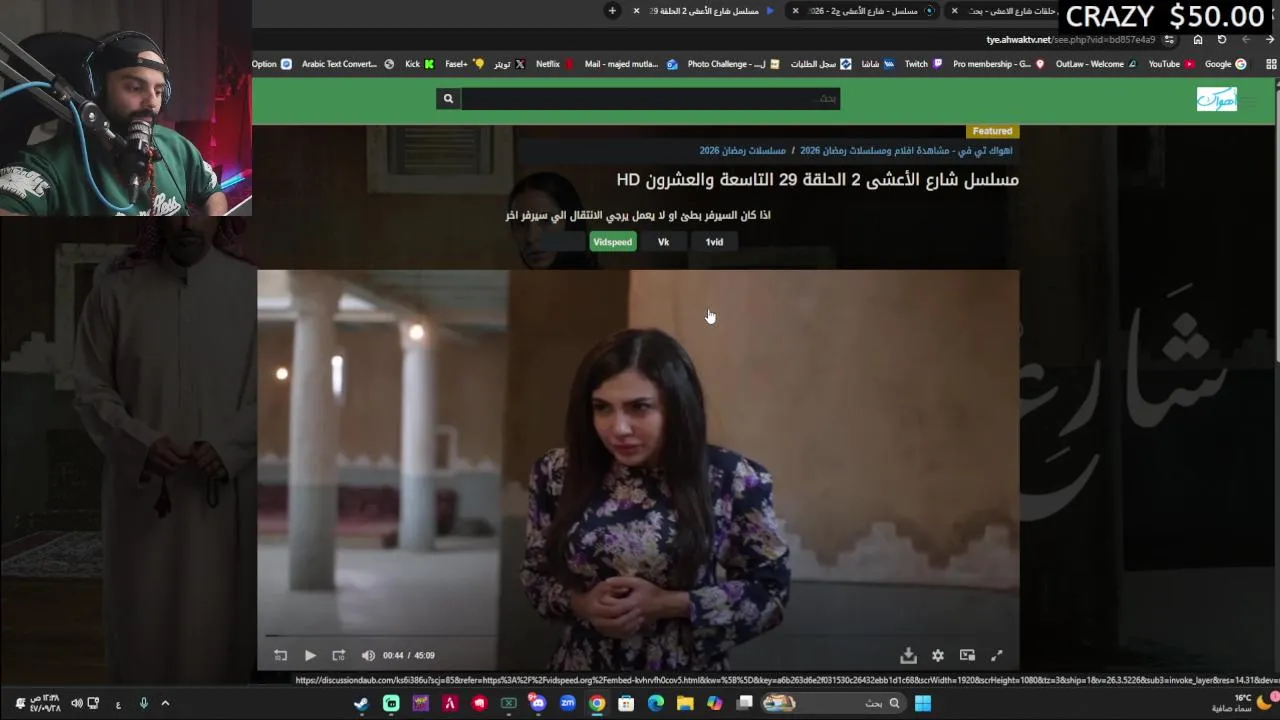Open Zoom from the taskbar
The height and width of the screenshot is (720, 1280).
pyautogui.click(x=568, y=704)
